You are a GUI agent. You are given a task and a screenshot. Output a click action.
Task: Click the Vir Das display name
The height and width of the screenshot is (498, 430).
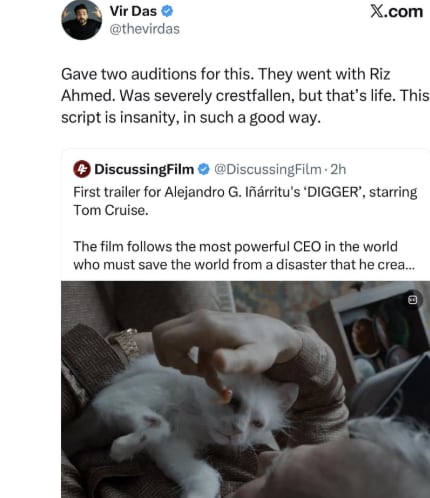133,11
